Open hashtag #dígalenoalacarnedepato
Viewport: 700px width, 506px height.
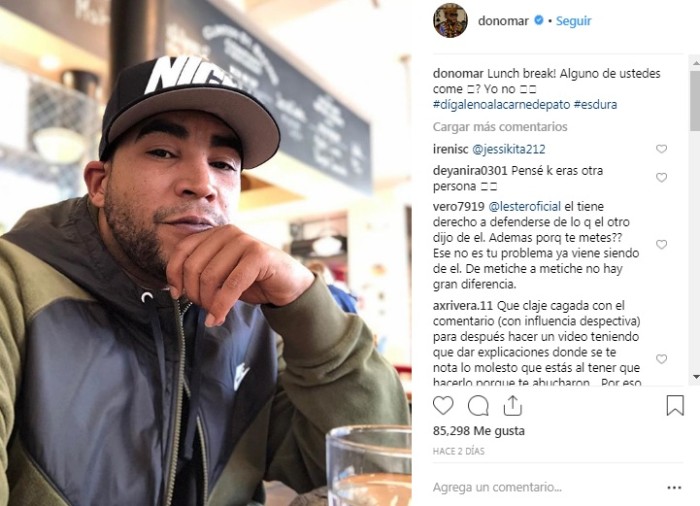501,105
